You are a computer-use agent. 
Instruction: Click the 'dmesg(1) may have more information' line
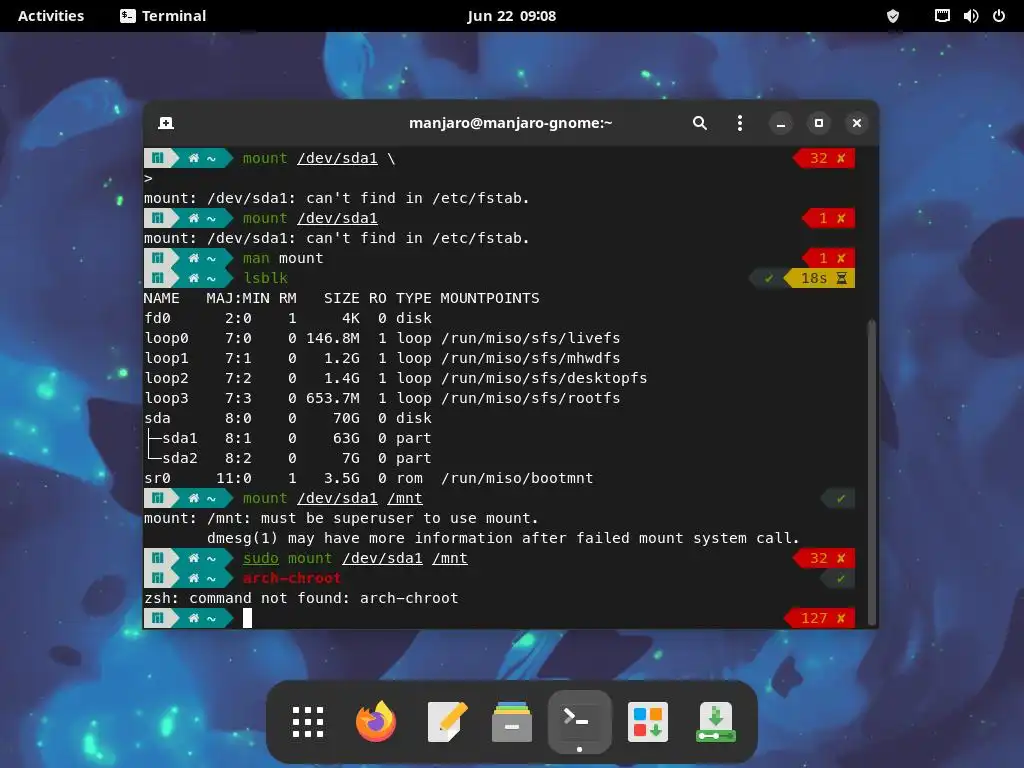click(x=503, y=537)
